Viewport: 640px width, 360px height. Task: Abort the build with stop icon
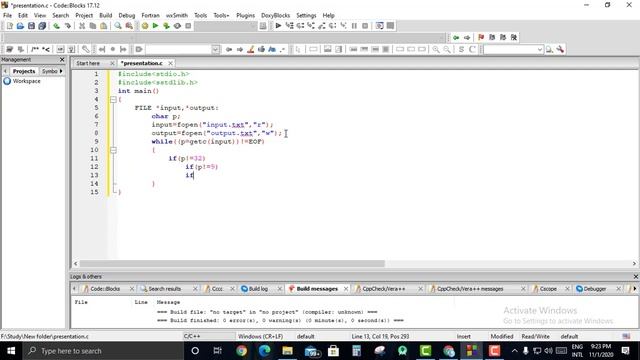pyautogui.click(x=188, y=26)
